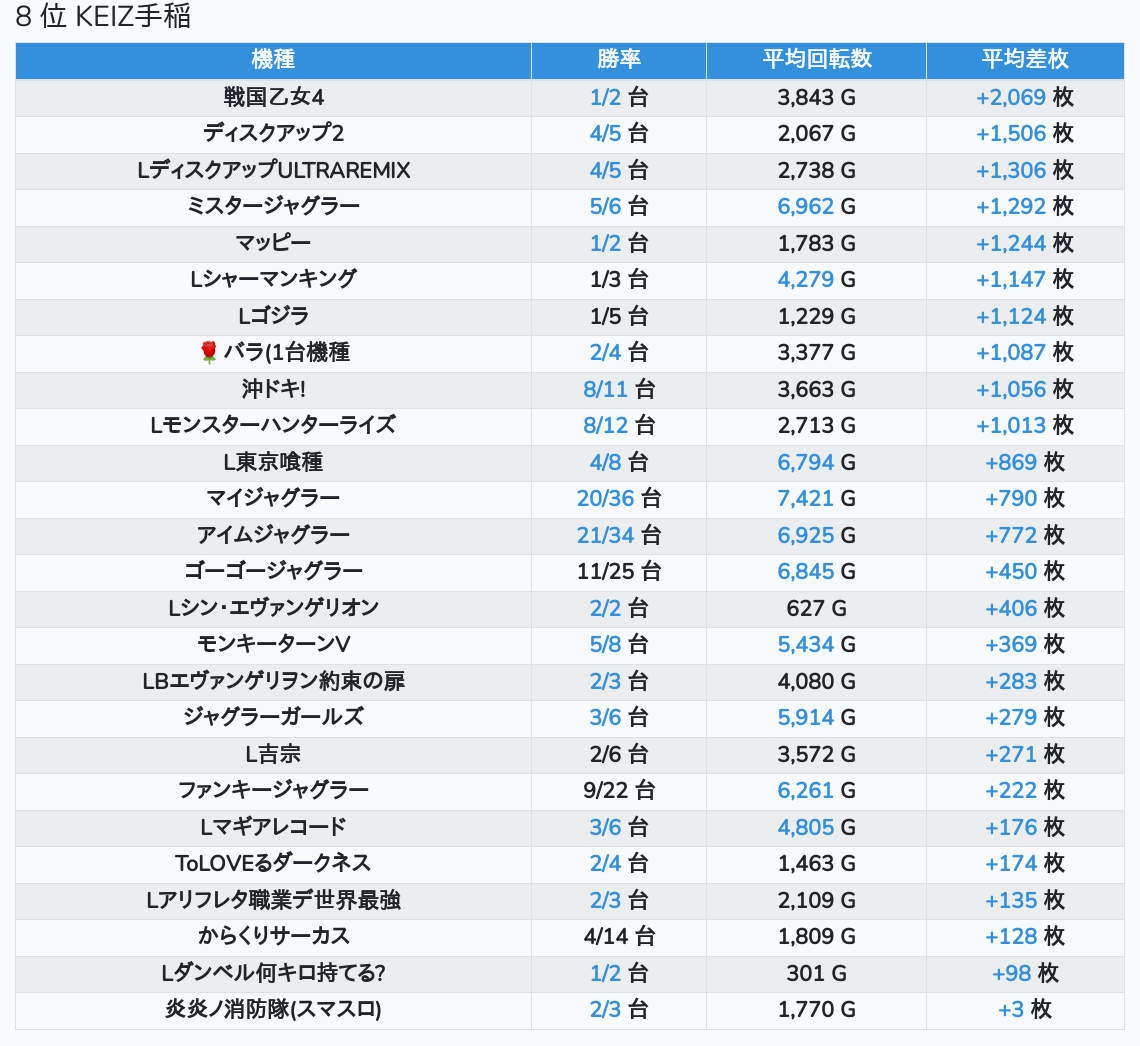Select the 21/34 台 win rate value
Viewport: 1140px width, 1046px height.
click(619, 535)
